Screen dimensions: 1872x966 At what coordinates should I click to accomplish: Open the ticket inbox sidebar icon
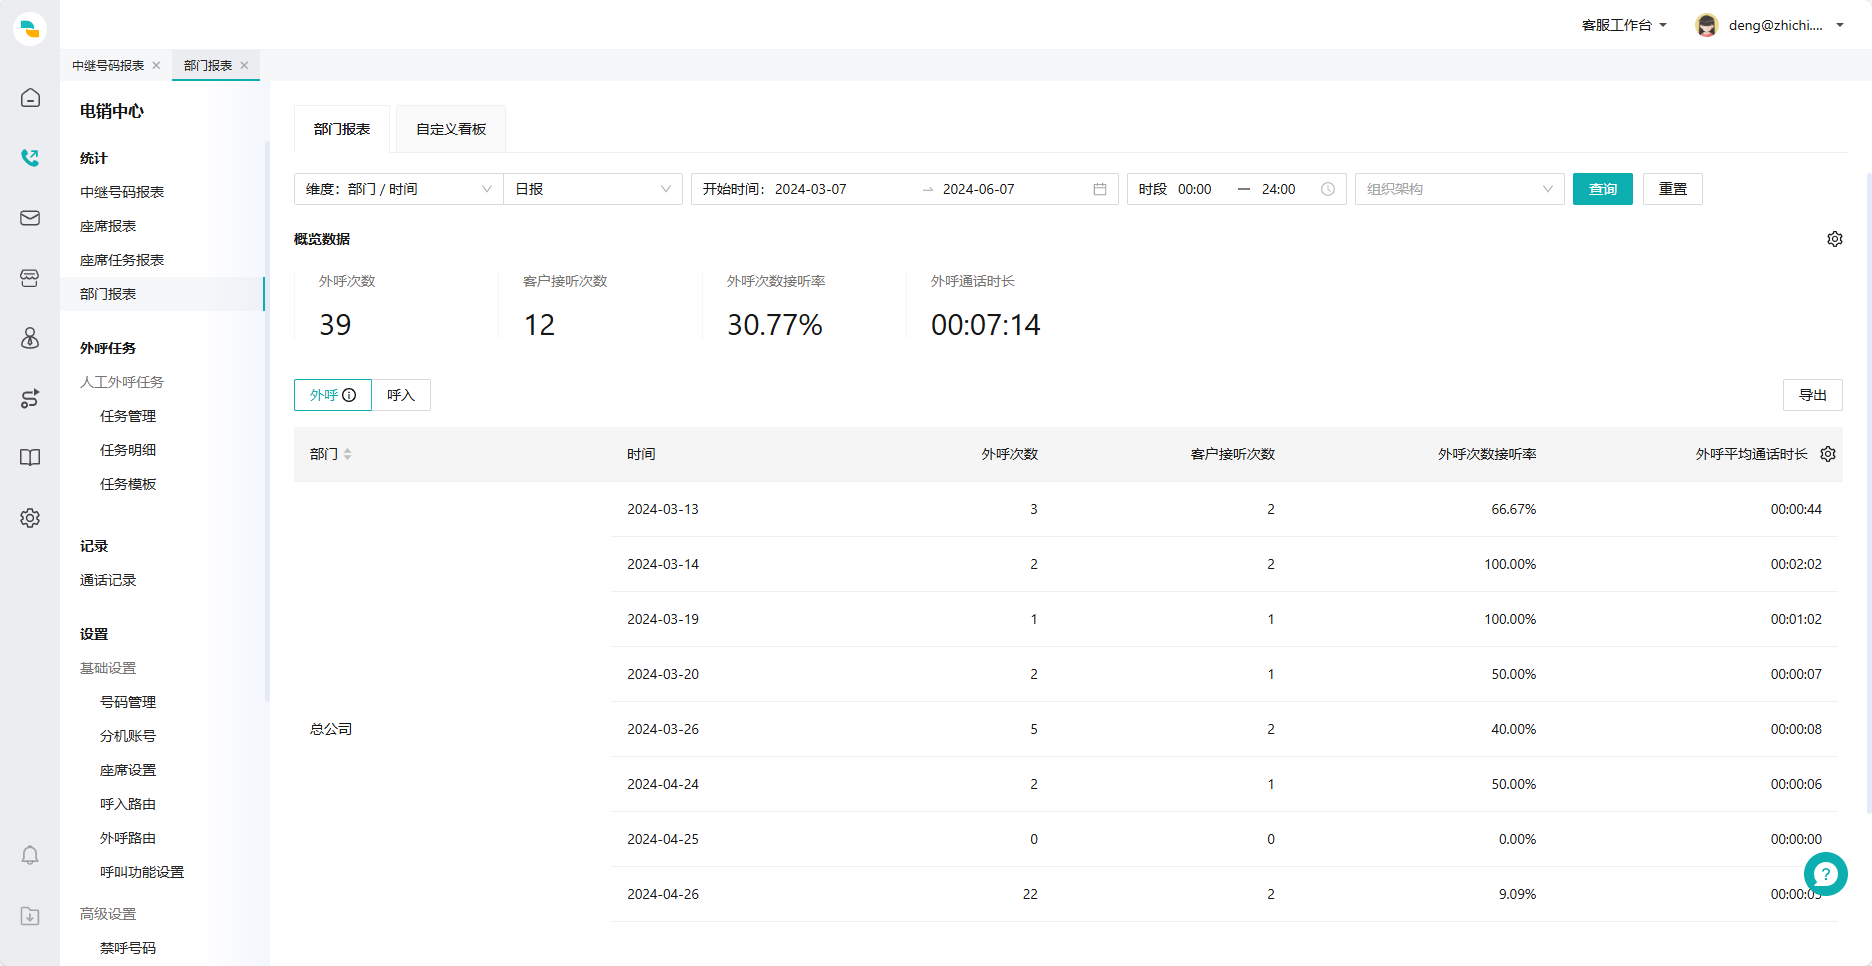pos(30,278)
